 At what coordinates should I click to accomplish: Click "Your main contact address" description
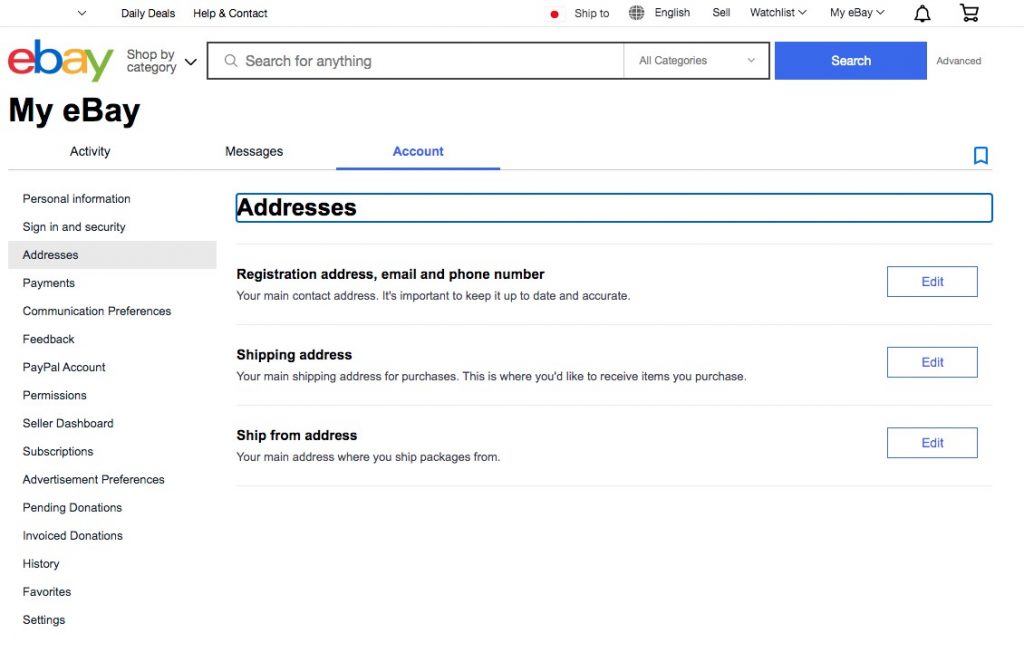(433, 296)
